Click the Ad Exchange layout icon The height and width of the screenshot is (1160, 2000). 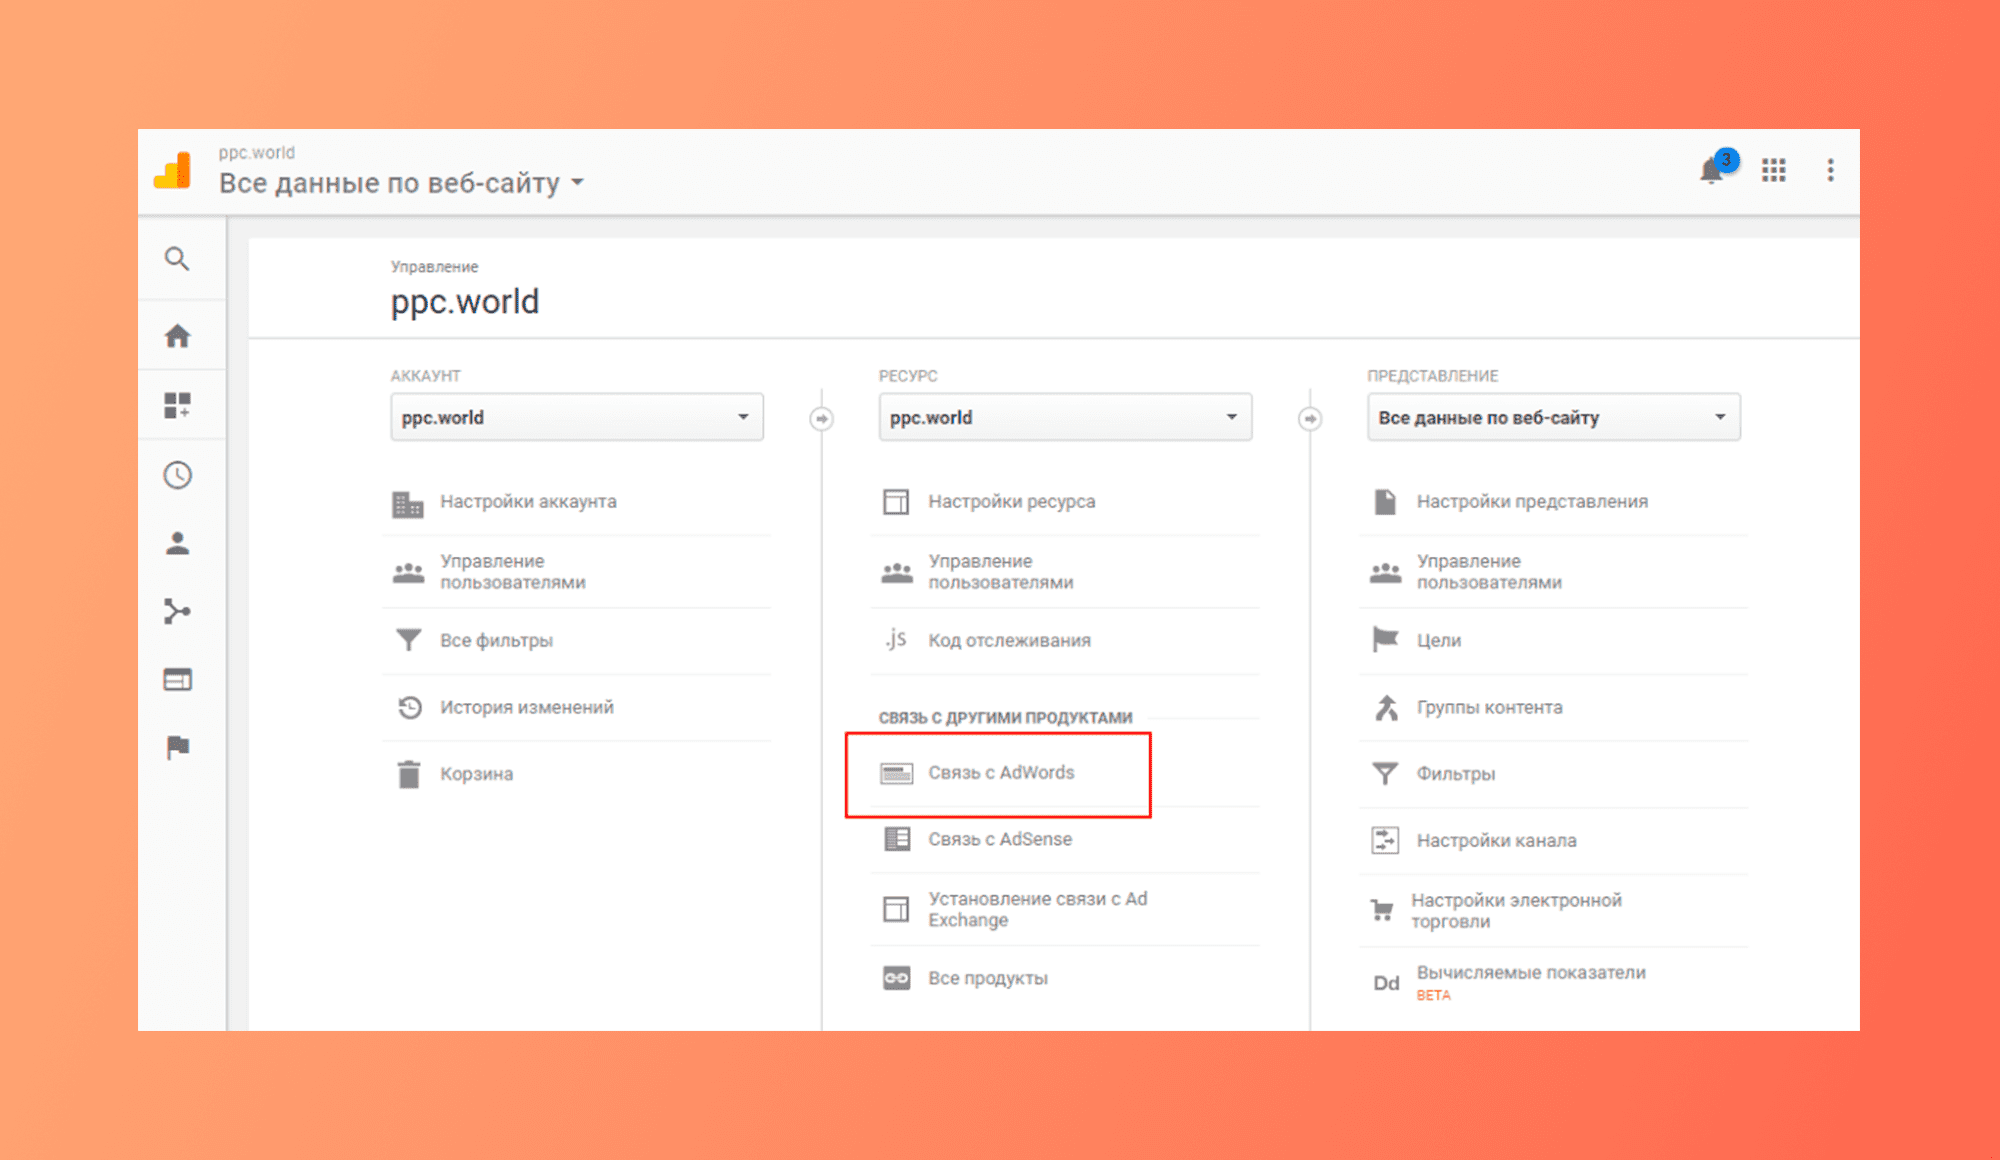896,909
